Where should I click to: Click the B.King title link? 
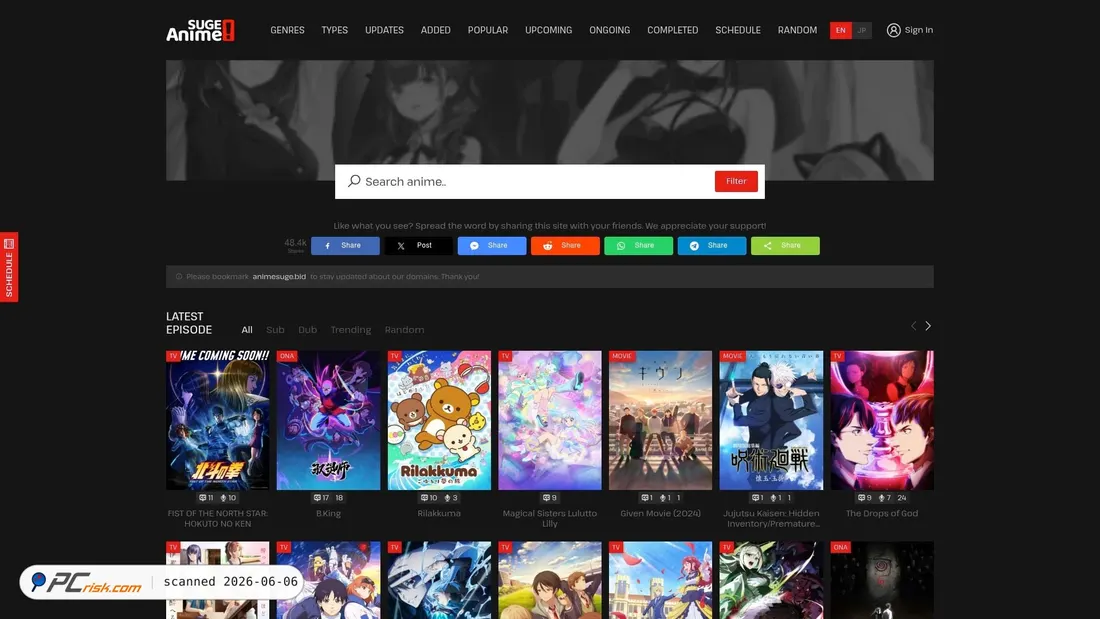(328, 514)
